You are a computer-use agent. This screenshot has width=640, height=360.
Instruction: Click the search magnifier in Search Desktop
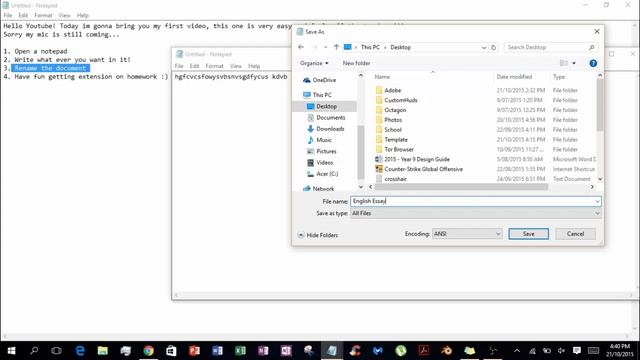point(591,47)
